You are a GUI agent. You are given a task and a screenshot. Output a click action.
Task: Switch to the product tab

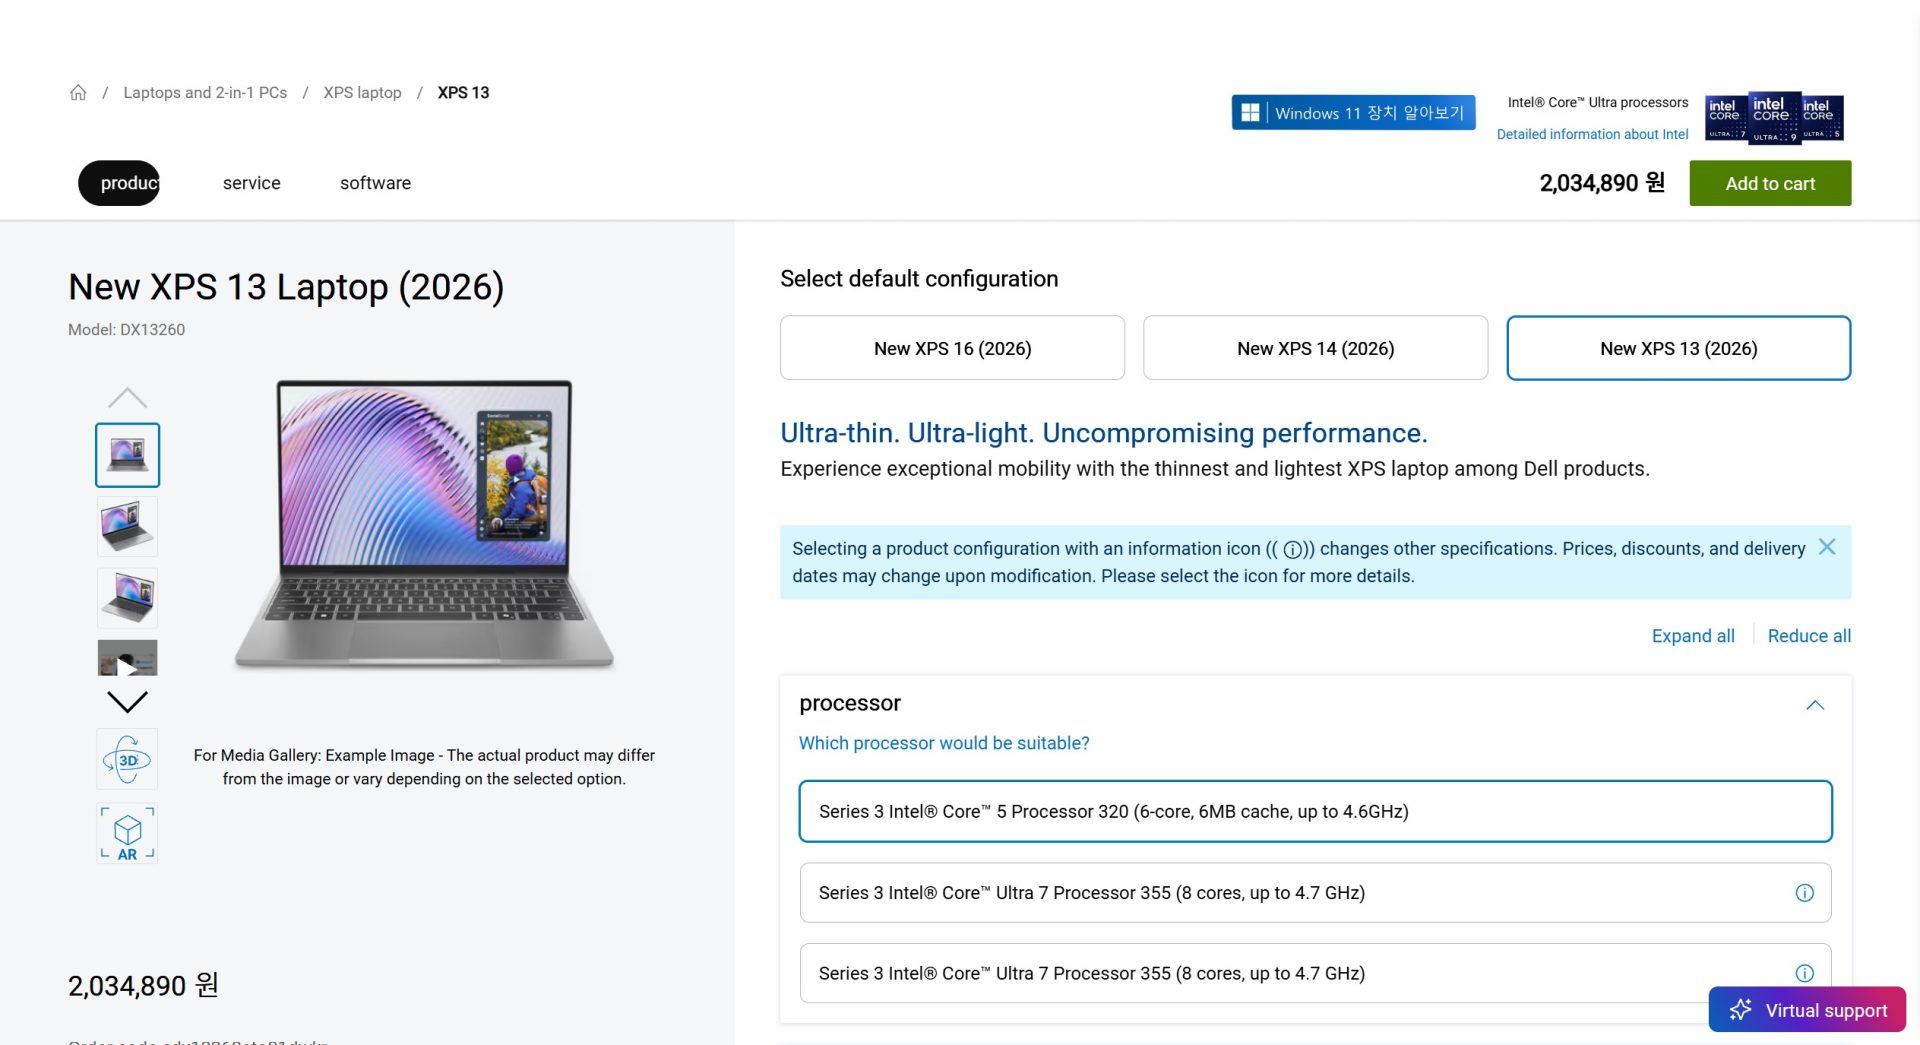click(119, 183)
